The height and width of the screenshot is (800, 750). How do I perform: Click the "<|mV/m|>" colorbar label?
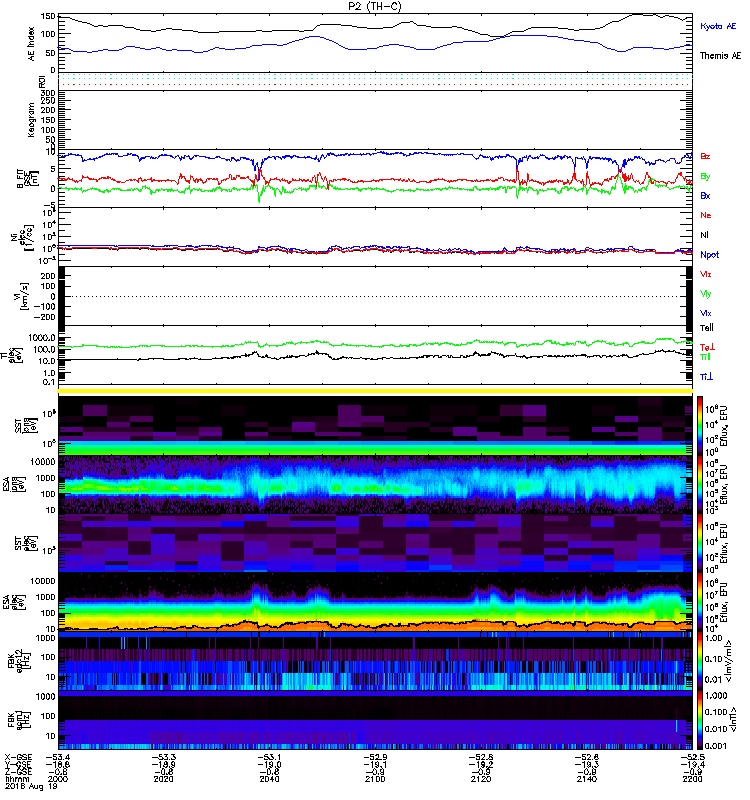point(729,661)
